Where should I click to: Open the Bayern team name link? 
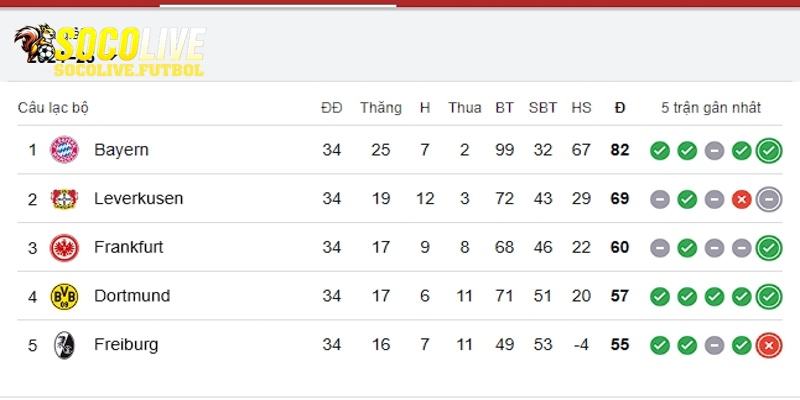(121, 150)
